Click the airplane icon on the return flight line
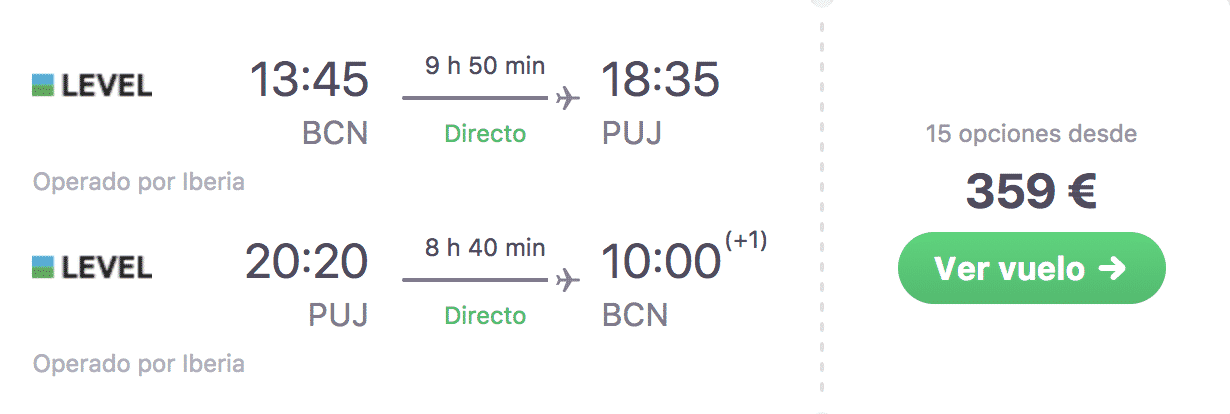1230x414 pixels. (x=567, y=279)
